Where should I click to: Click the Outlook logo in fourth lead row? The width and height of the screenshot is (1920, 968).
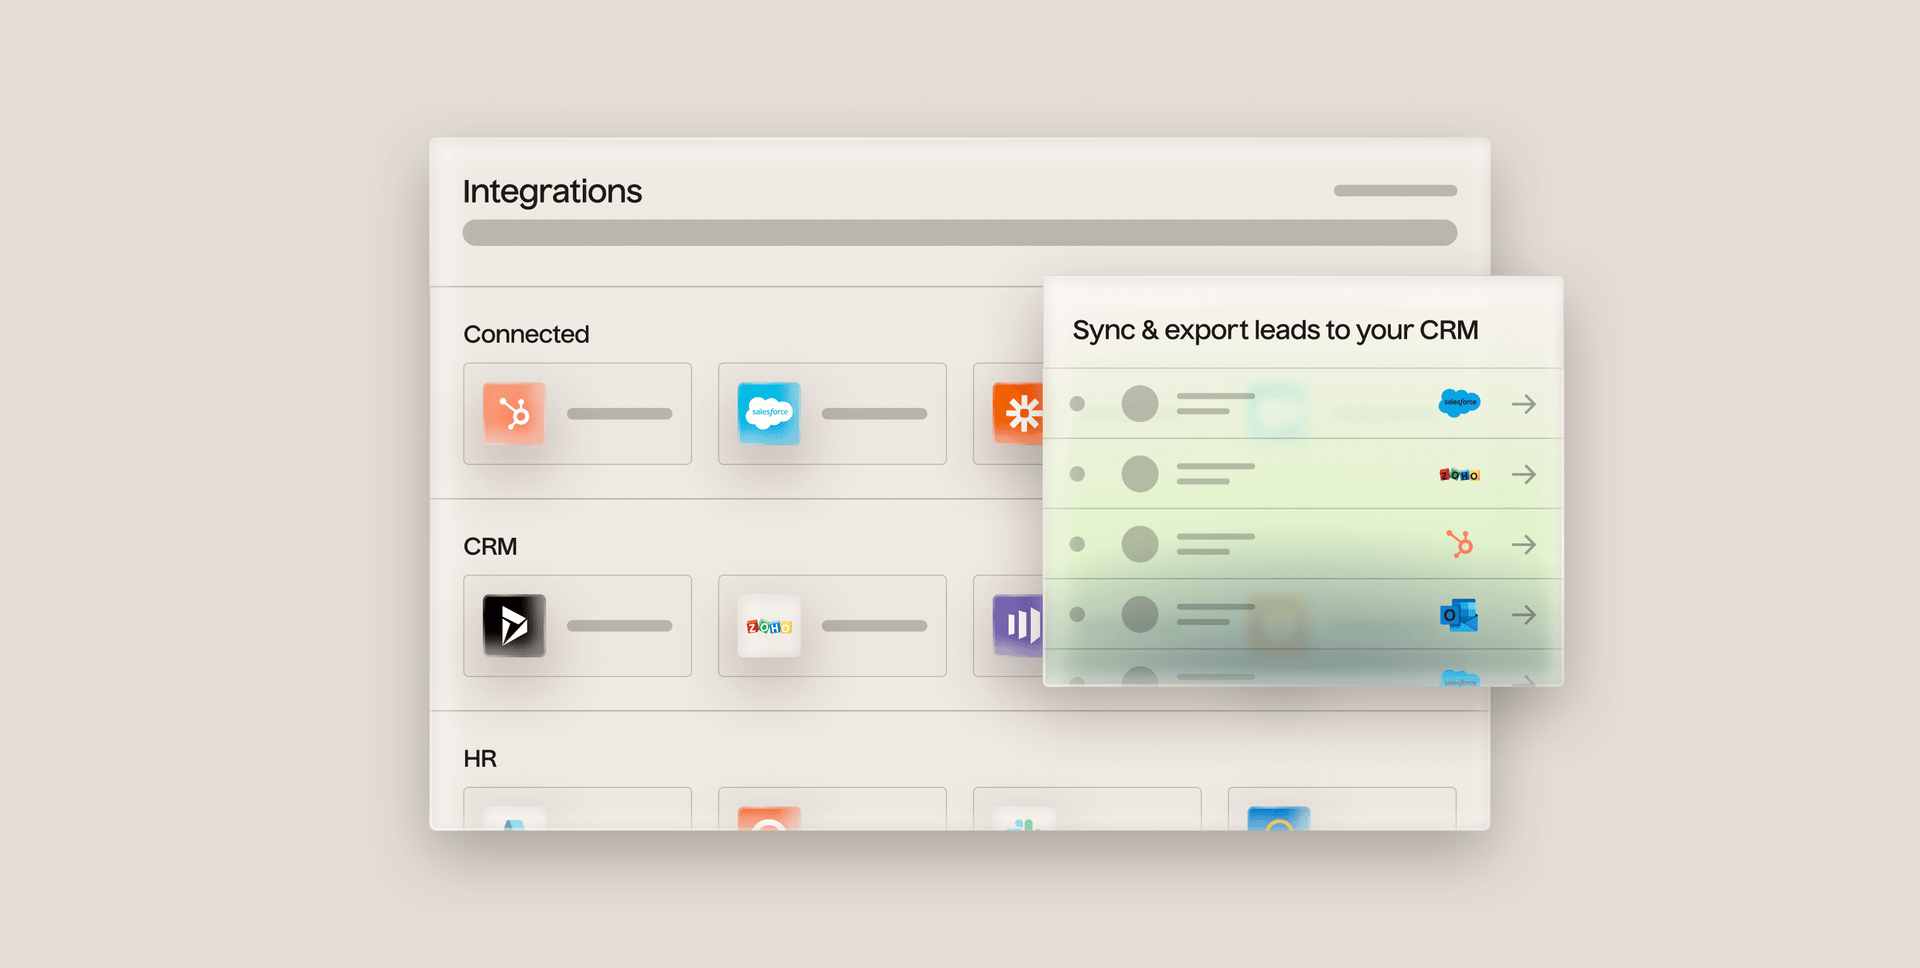click(x=1459, y=615)
